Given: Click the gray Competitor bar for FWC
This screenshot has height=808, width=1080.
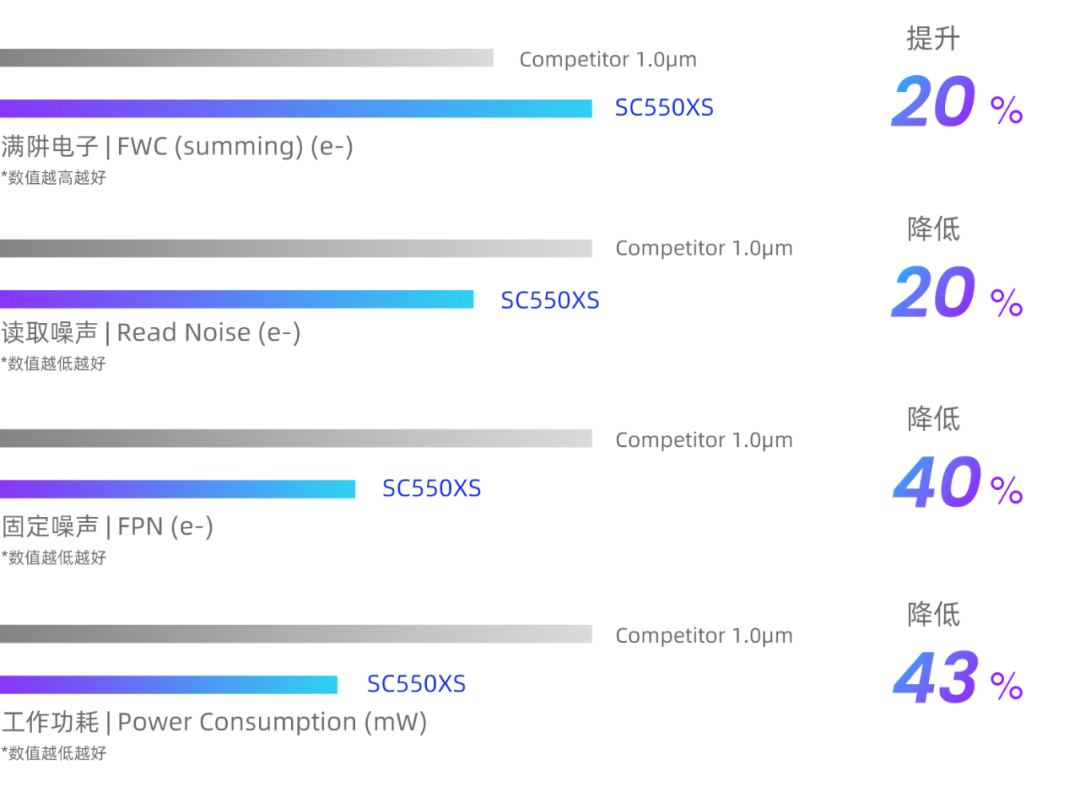Looking at the screenshot, I should coord(247,58).
